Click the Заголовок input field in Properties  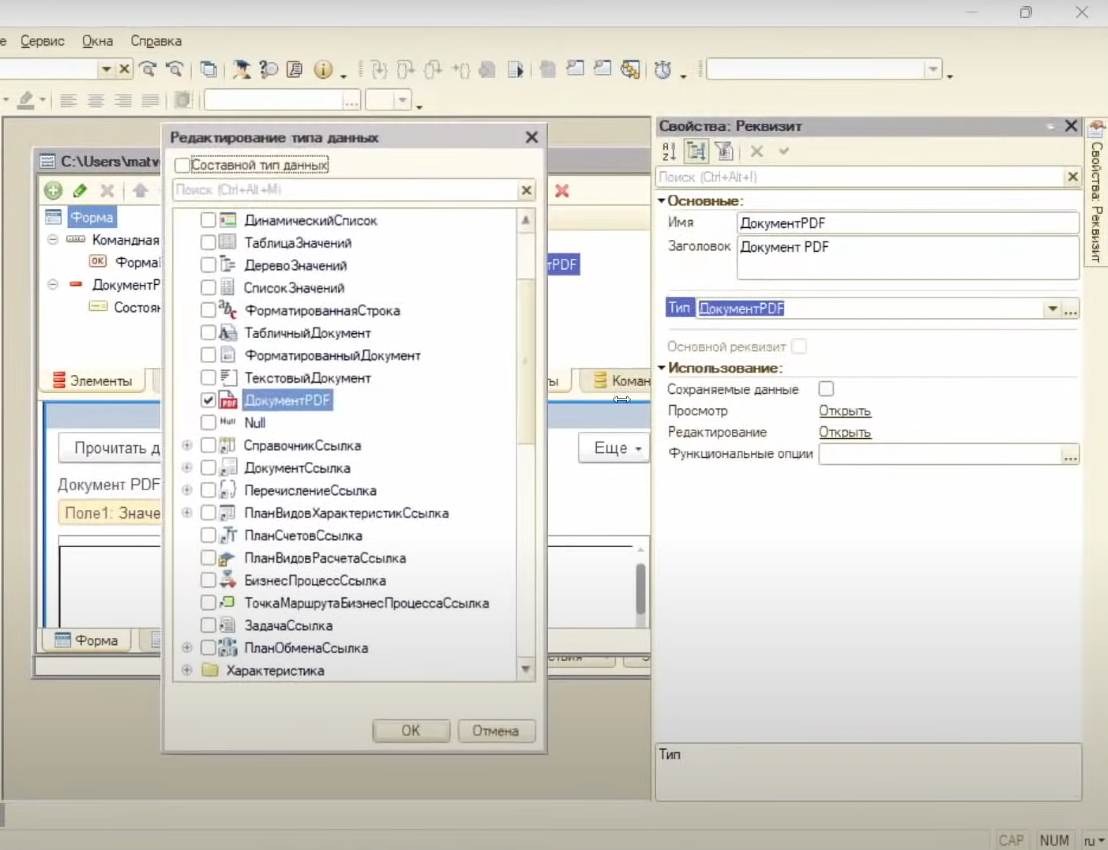907,257
